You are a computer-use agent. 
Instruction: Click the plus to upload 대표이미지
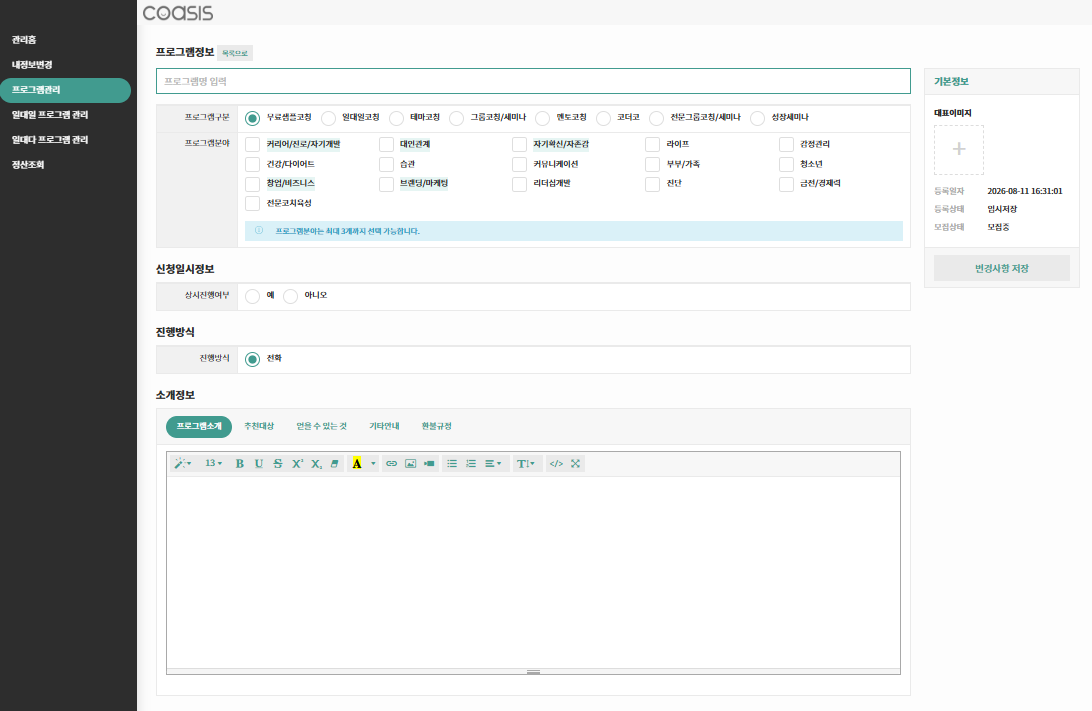[959, 149]
